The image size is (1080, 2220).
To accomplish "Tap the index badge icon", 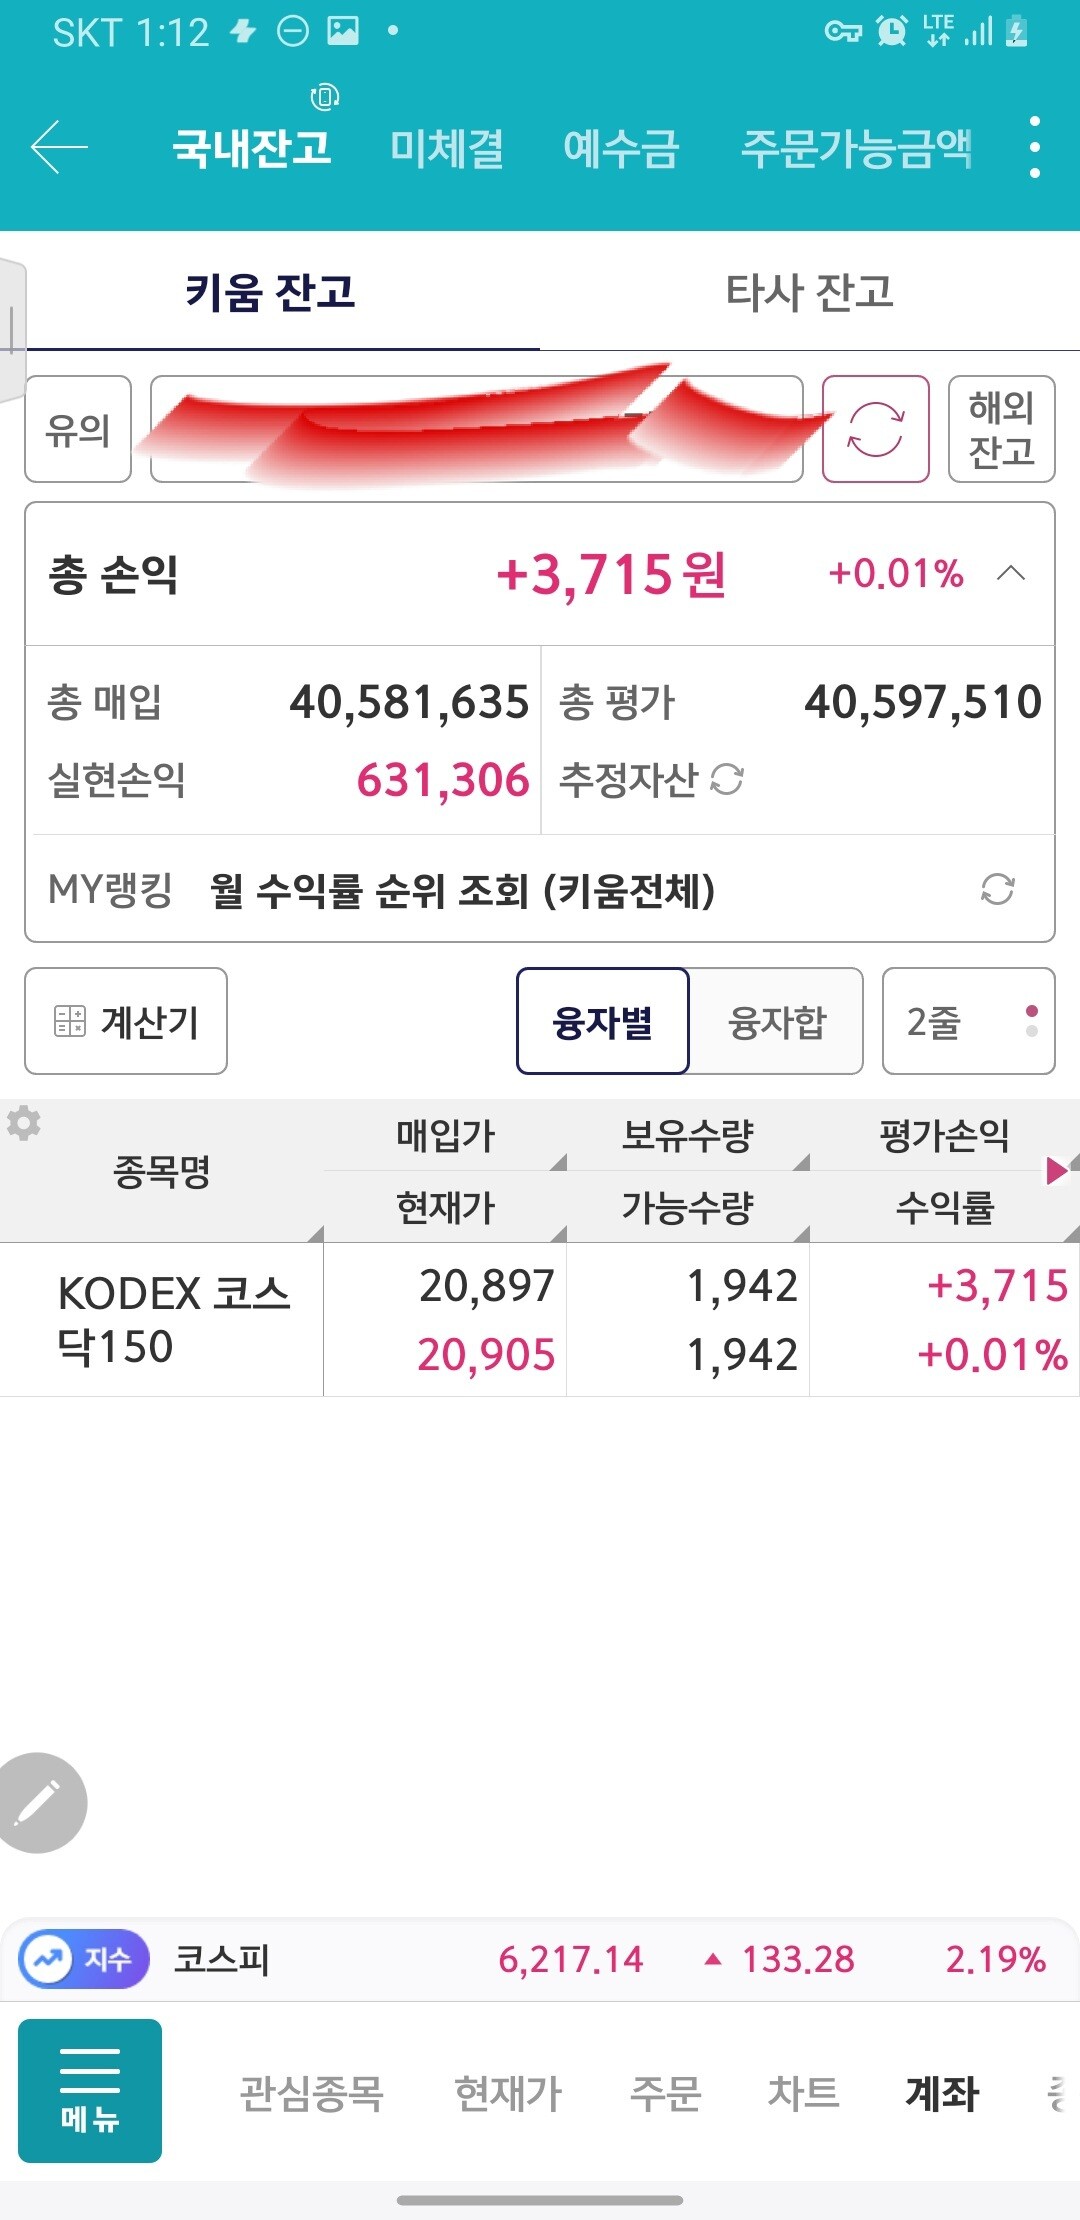I will pyautogui.click(x=84, y=1959).
